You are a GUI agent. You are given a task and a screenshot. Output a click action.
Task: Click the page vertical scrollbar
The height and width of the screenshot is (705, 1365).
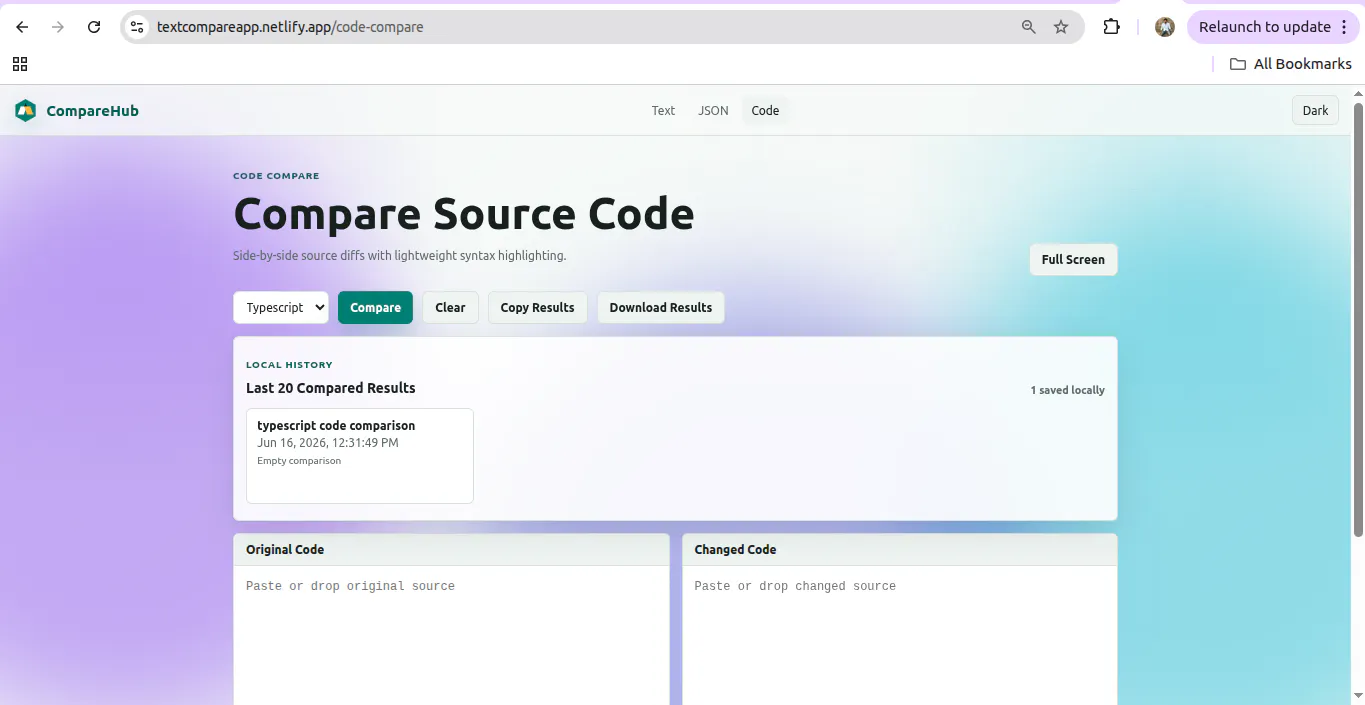click(1358, 320)
